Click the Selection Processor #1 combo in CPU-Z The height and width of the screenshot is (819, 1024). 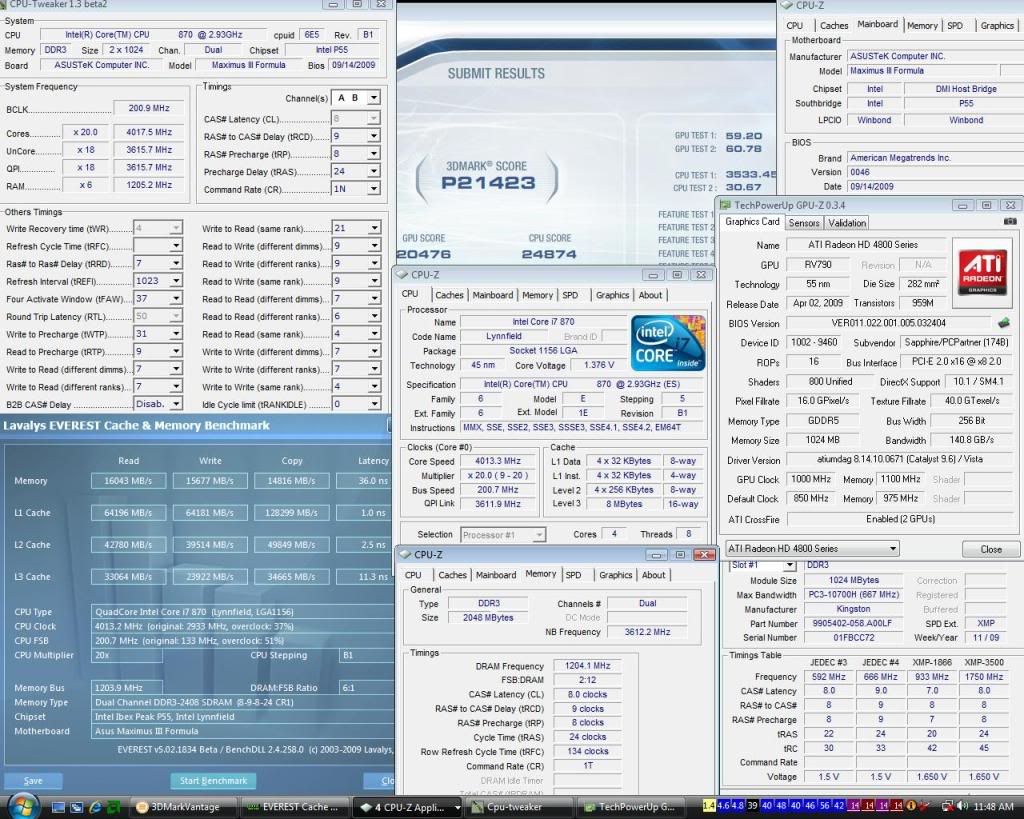[503, 535]
